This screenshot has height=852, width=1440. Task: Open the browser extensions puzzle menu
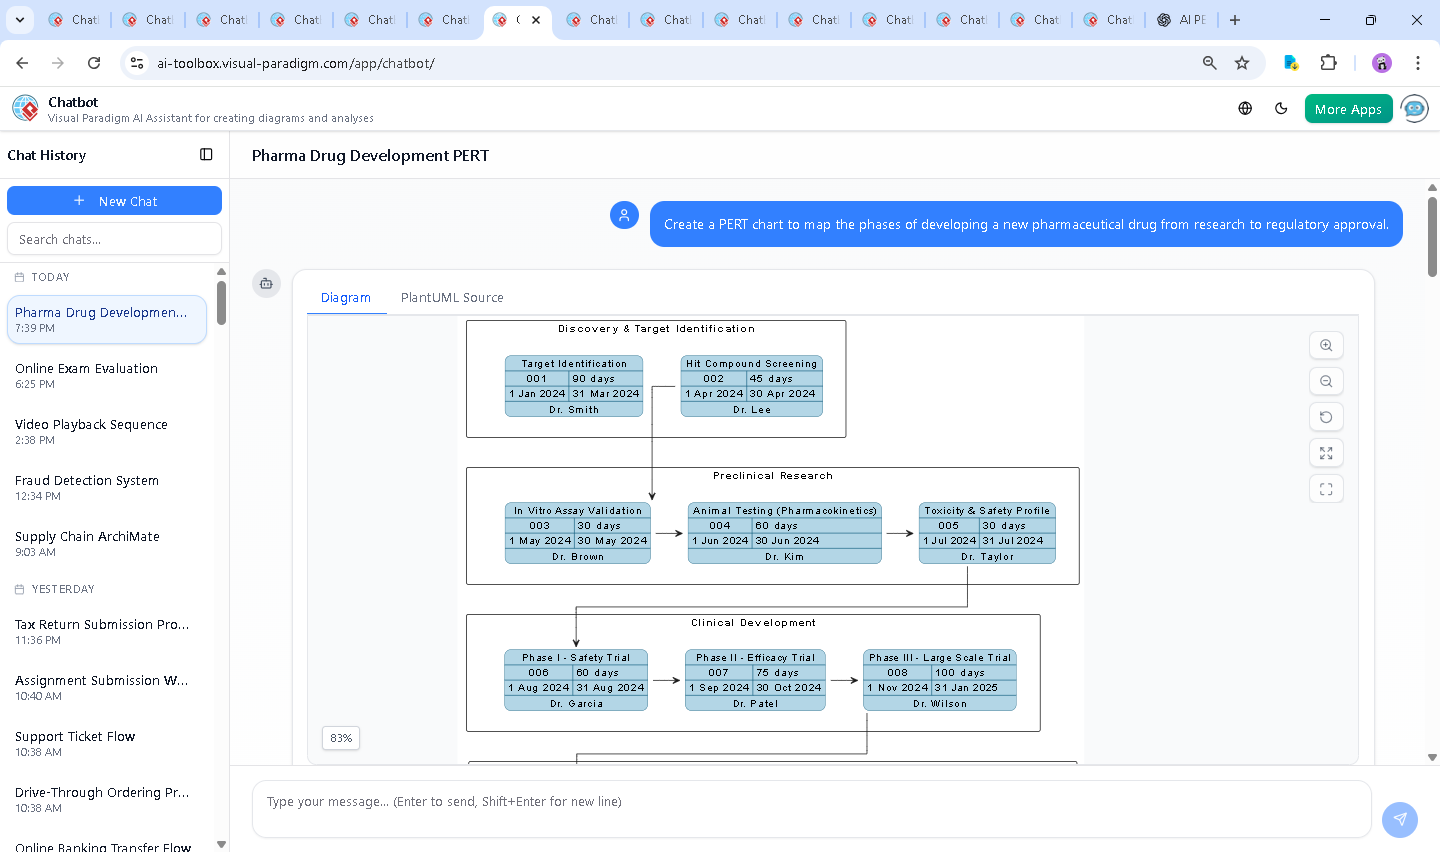(x=1328, y=63)
